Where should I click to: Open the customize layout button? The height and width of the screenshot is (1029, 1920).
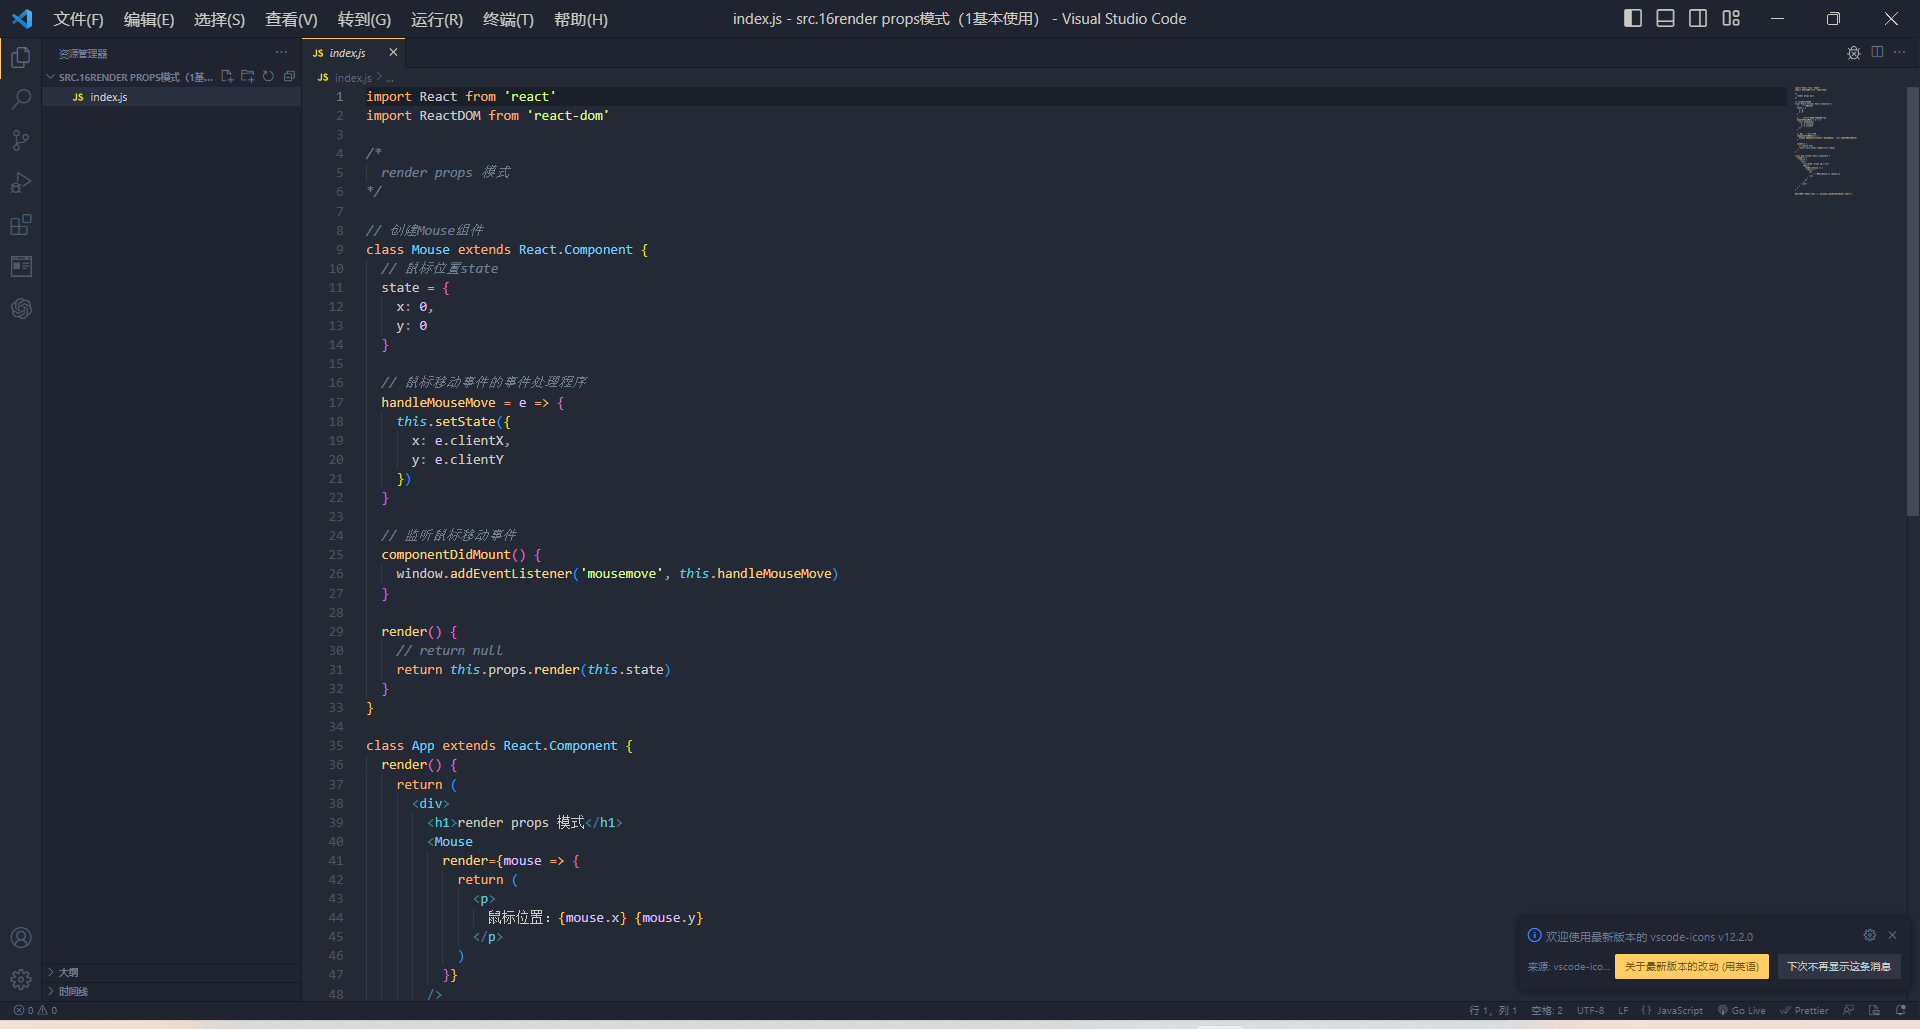1731,18
